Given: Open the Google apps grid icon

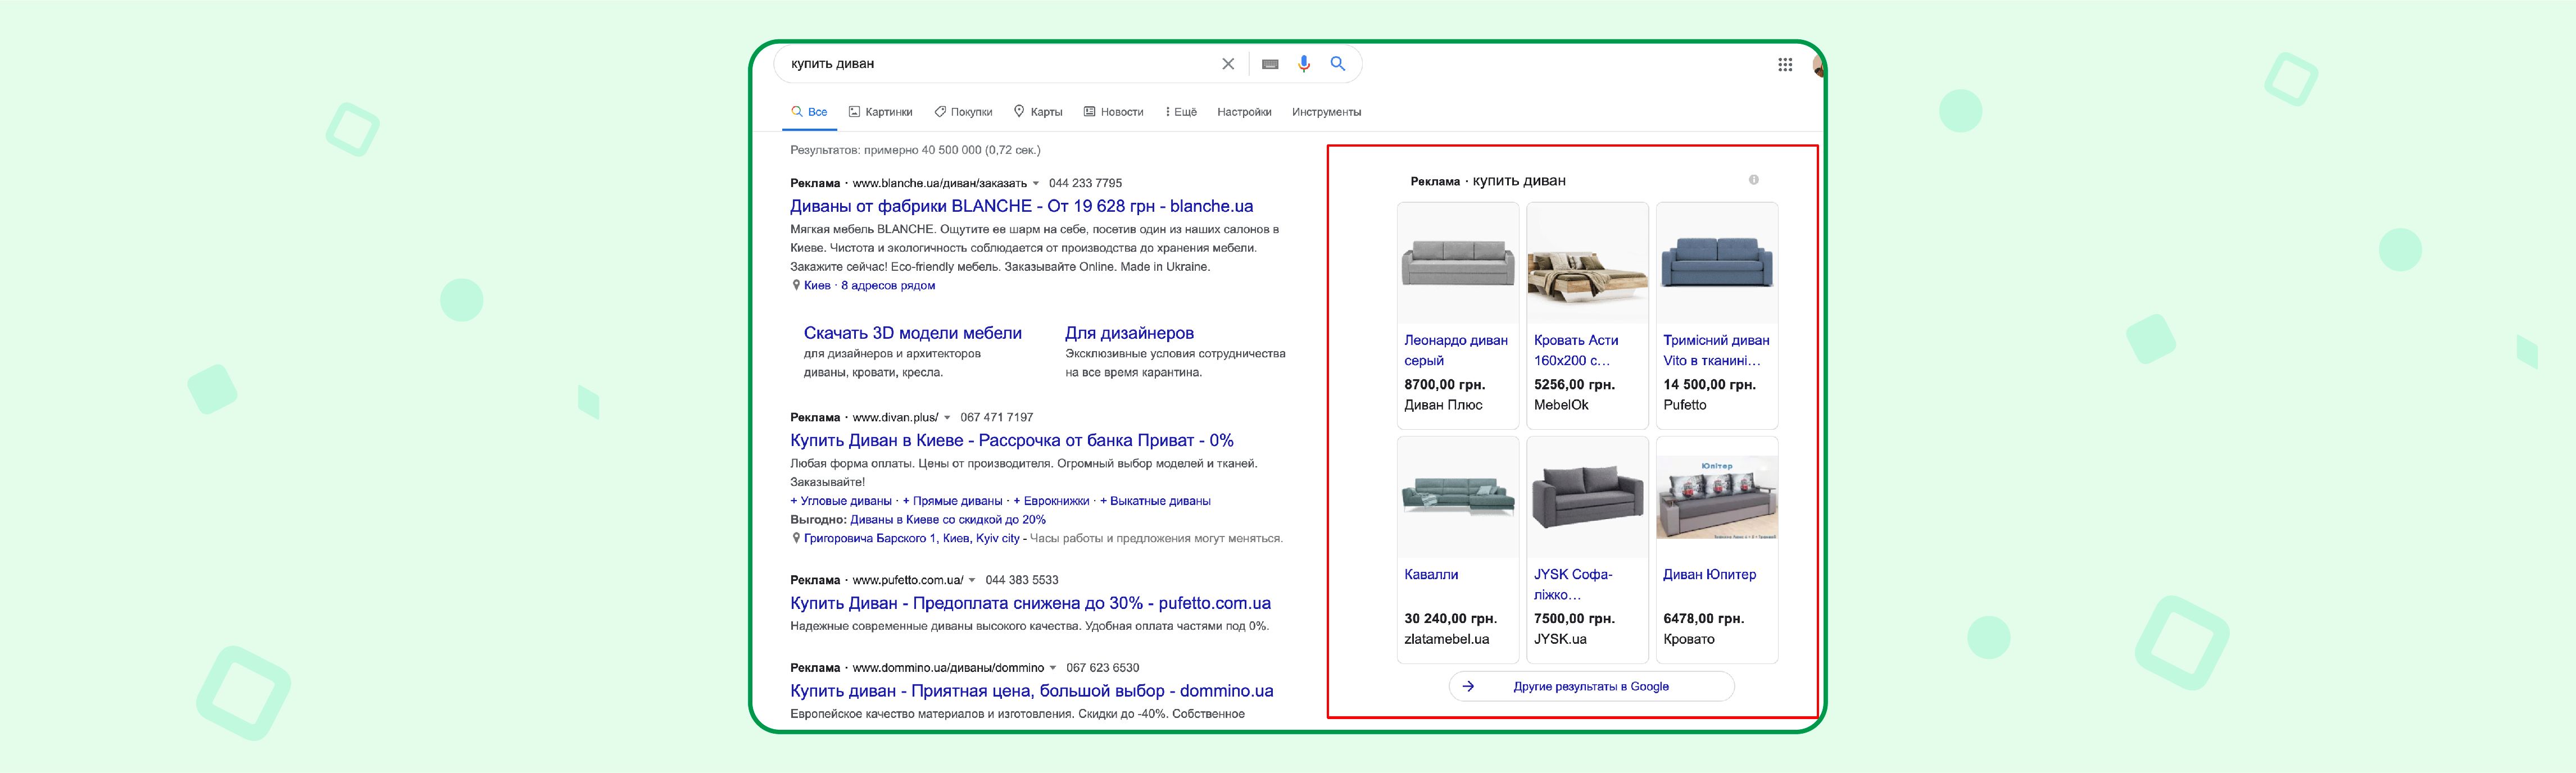Looking at the screenshot, I should point(1785,65).
